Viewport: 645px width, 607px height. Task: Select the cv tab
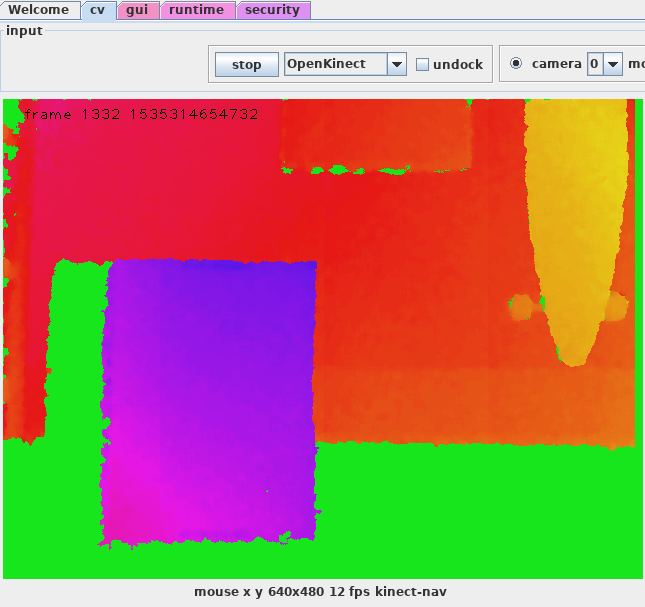coord(97,10)
